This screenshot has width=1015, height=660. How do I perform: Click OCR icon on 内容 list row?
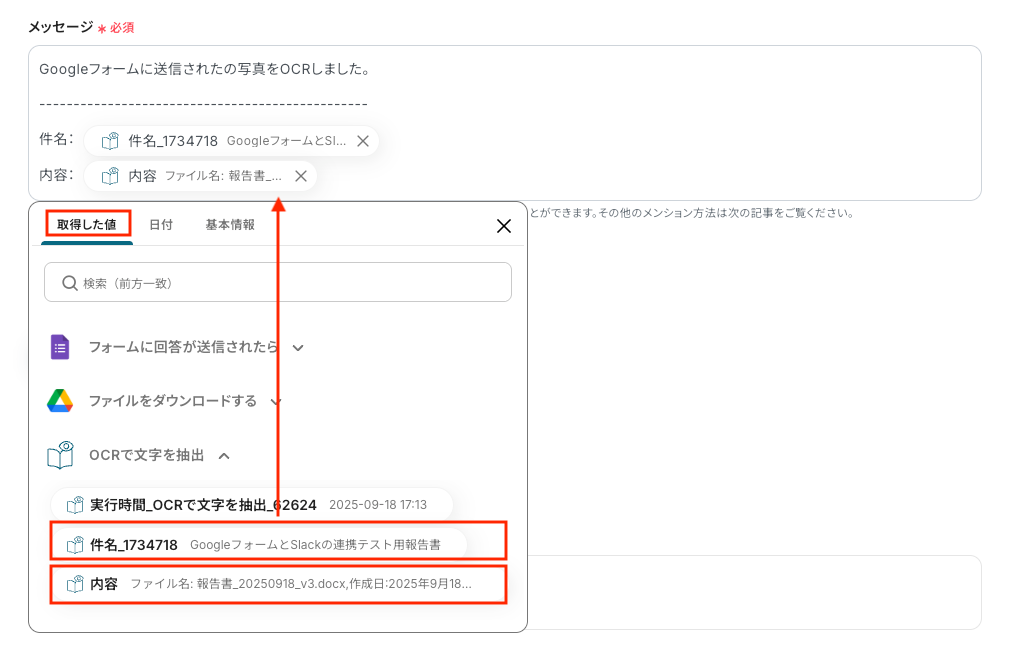click(x=75, y=584)
